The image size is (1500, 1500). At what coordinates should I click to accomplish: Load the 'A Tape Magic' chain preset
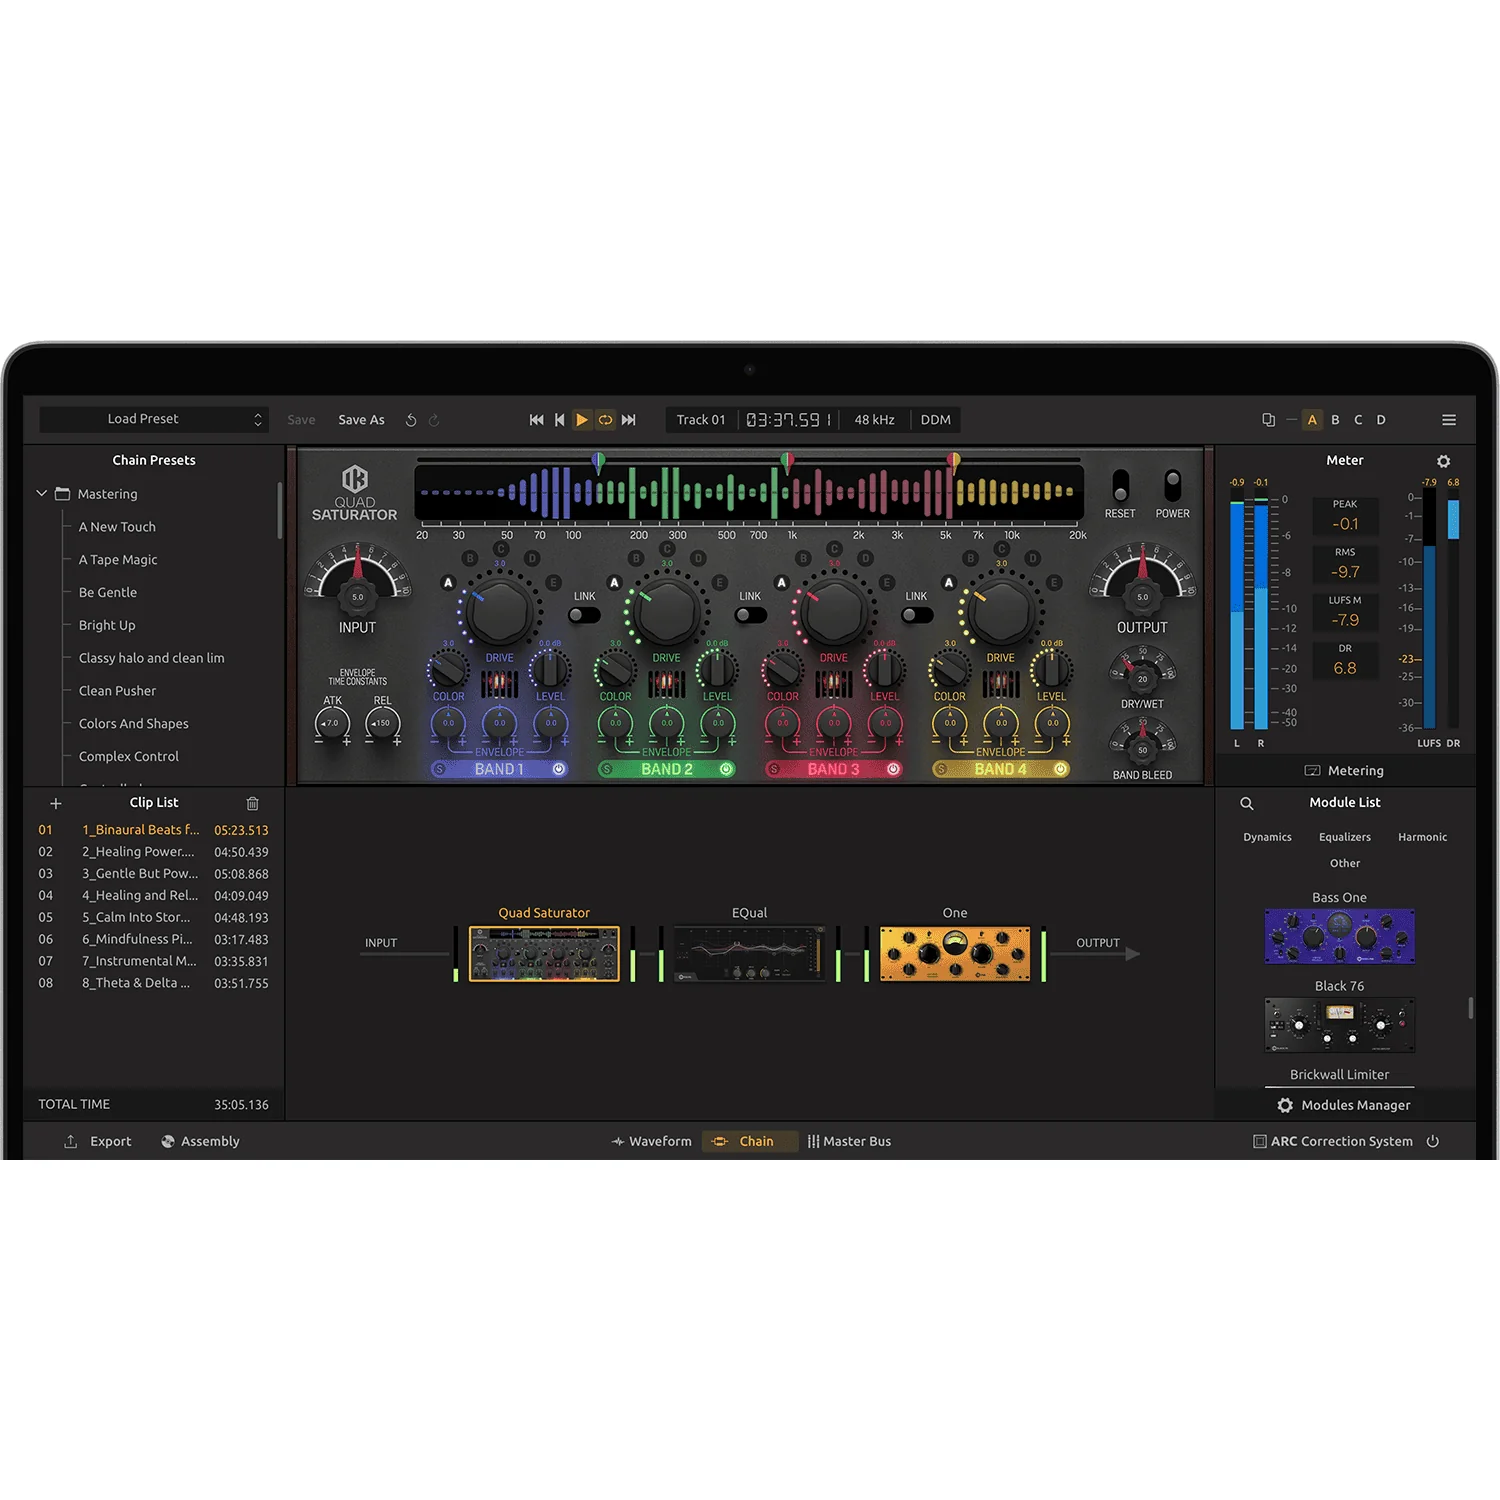coord(118,560)
